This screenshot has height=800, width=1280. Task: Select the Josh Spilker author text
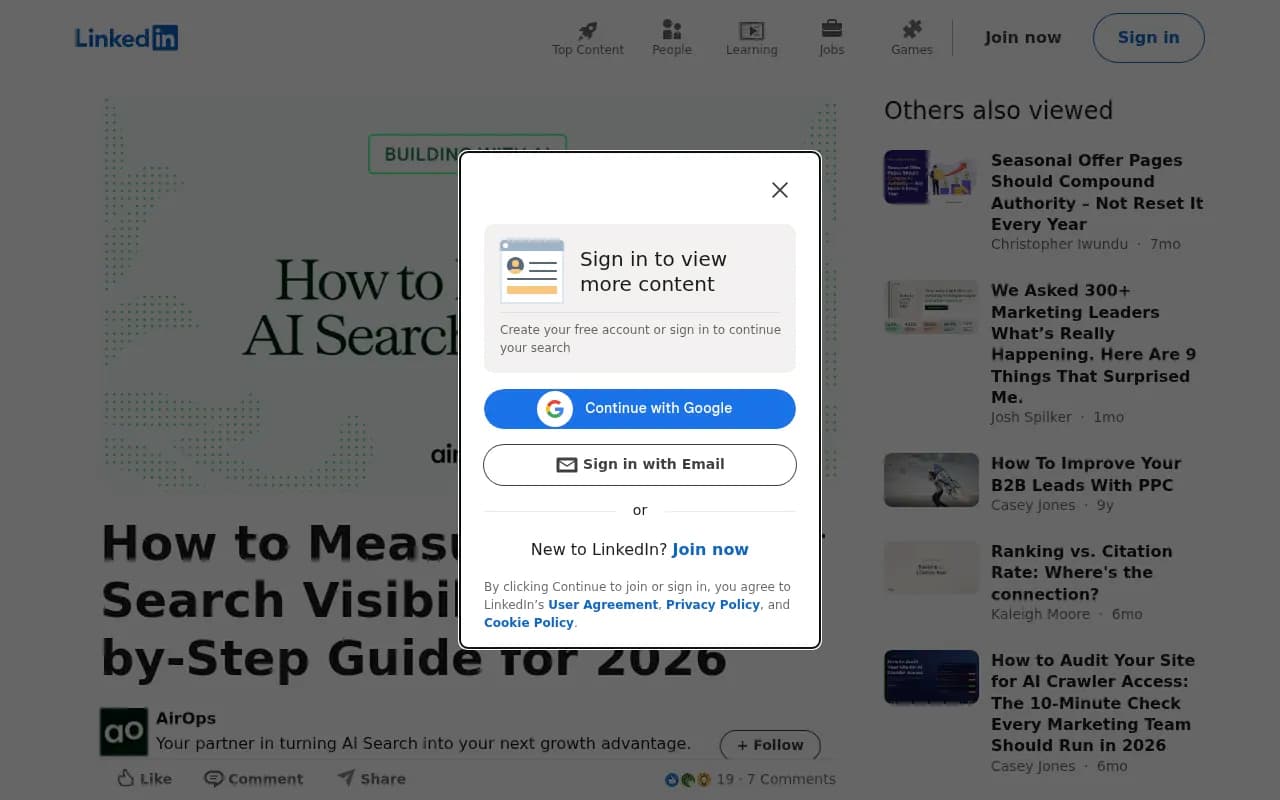[1031, 417]
